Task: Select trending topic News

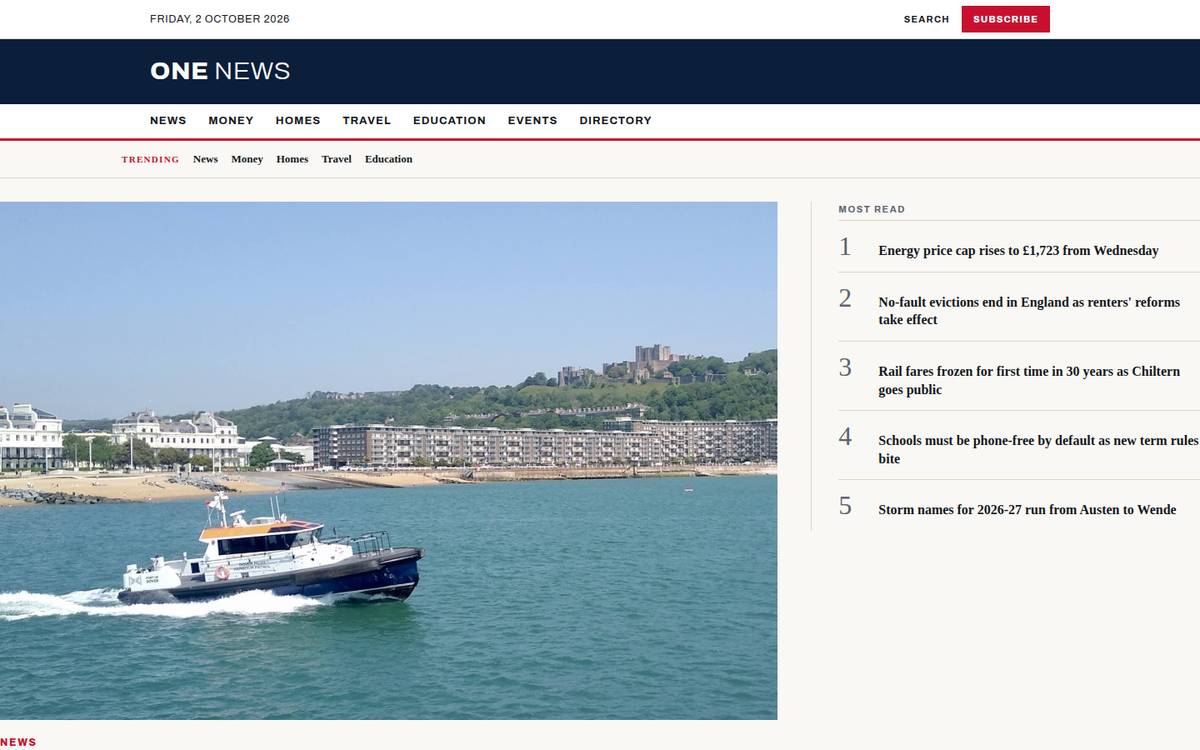Action: click(x=205, y=159)
